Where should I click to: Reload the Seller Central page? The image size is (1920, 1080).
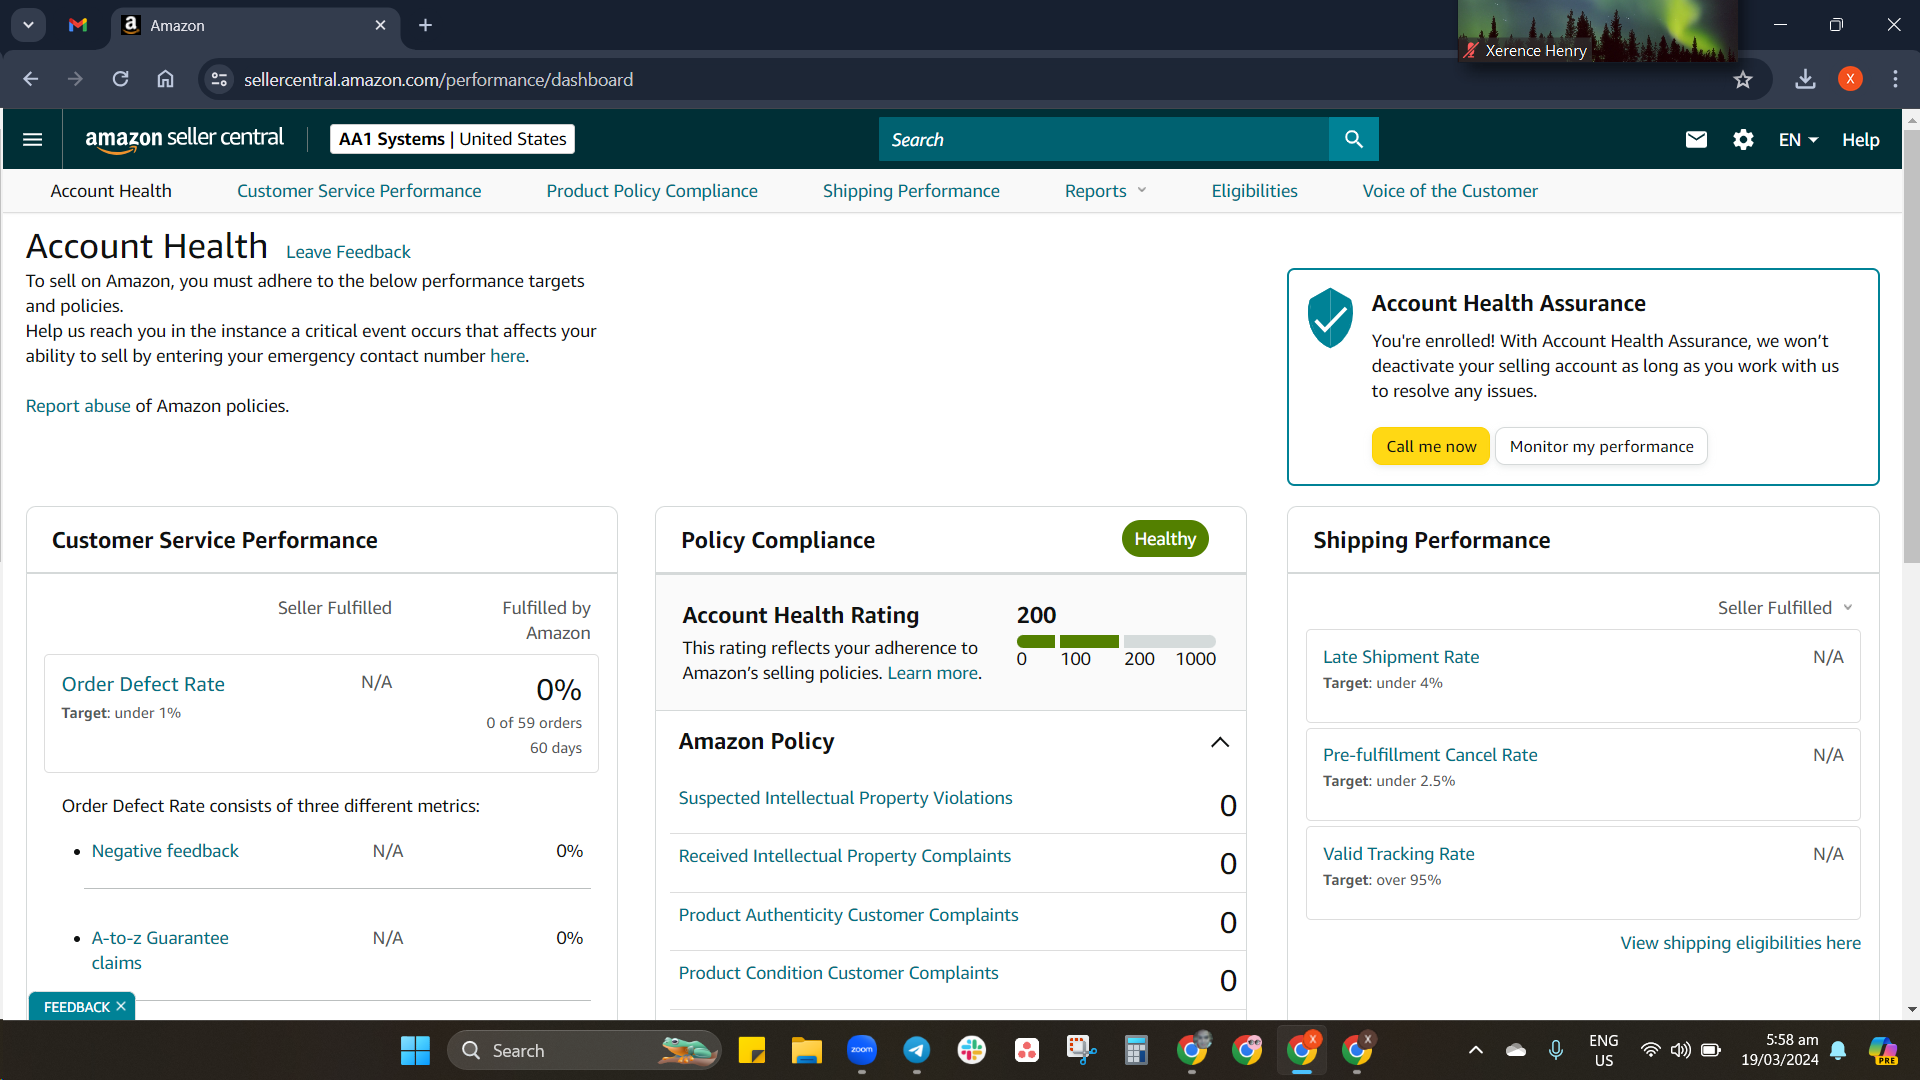[x=120, y=79]
